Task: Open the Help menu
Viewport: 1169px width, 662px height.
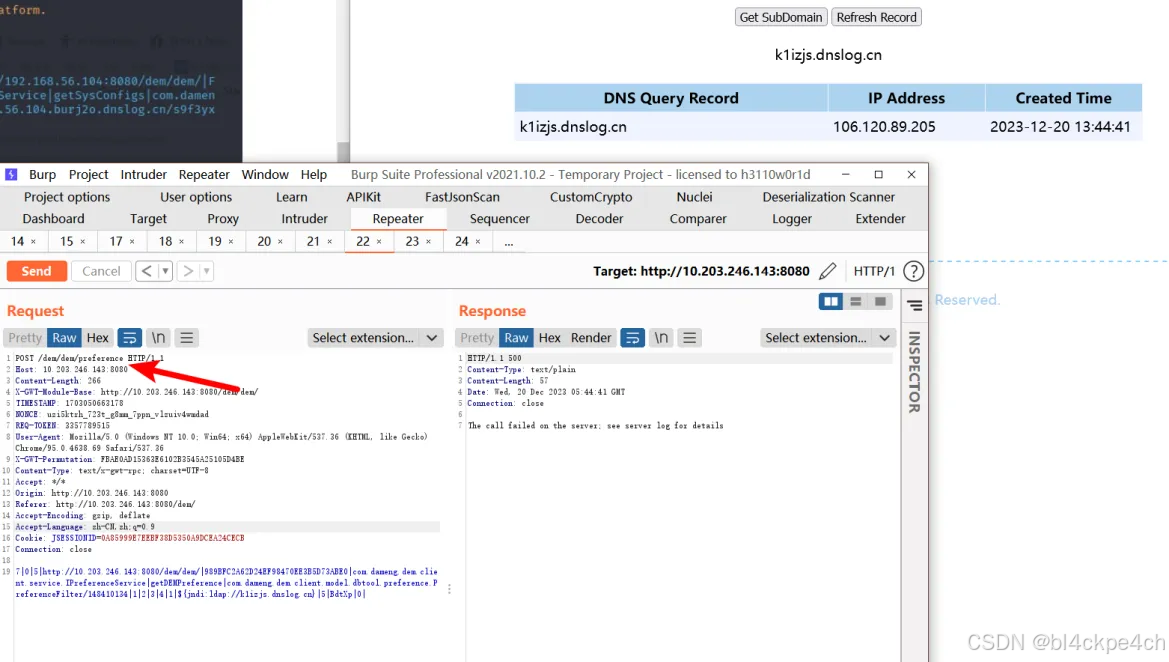Action: coord(314,174)
